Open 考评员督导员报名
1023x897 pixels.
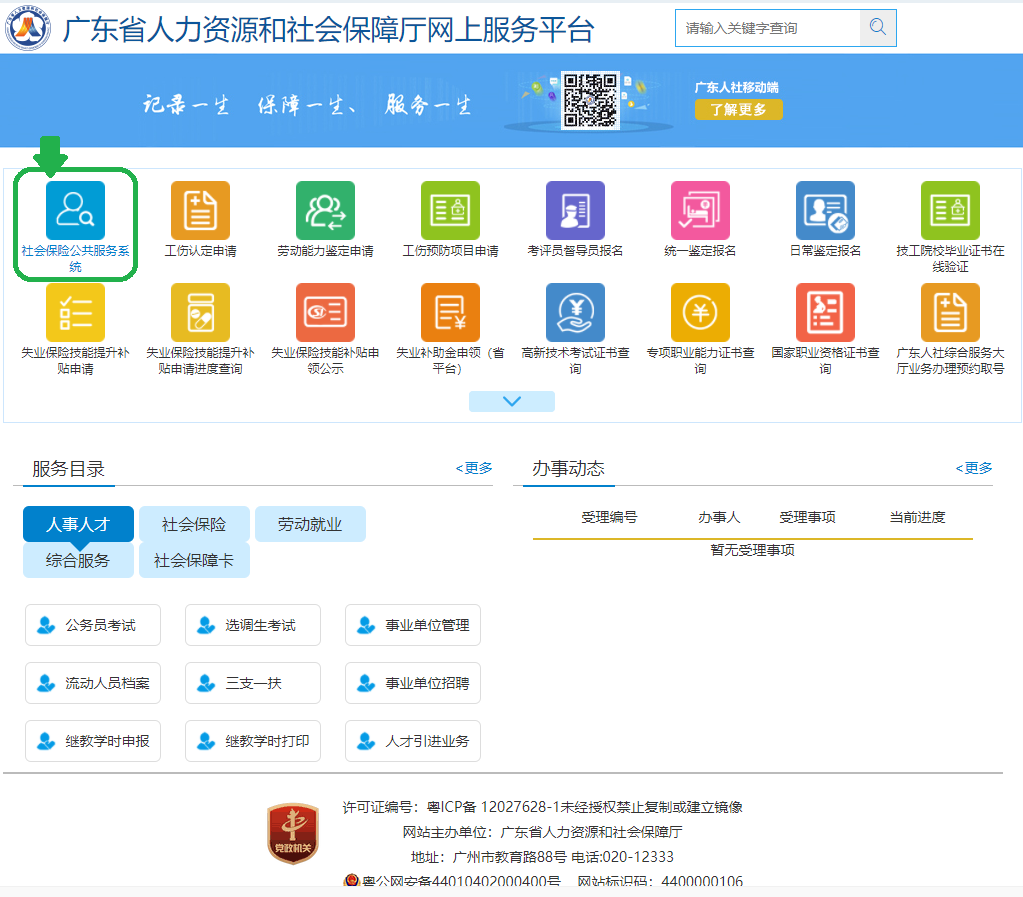pos(574,210)
